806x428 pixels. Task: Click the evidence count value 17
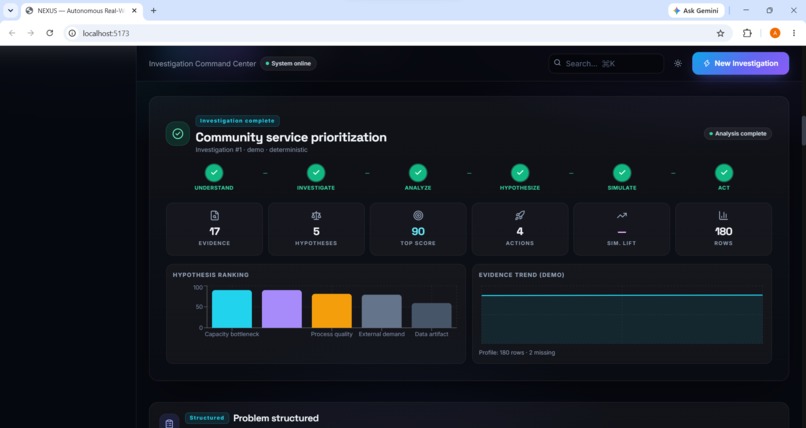214,231
